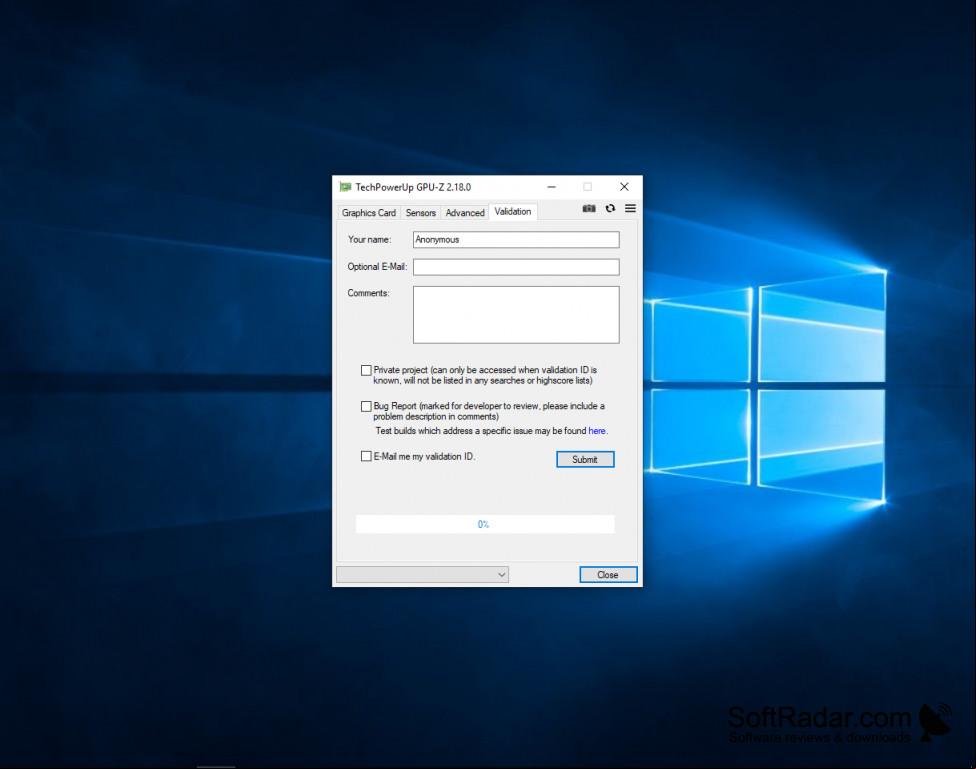Click the refresh icon in GPU-Z
The width and height of the screenshot is (976, 769).
click(611, 209)
